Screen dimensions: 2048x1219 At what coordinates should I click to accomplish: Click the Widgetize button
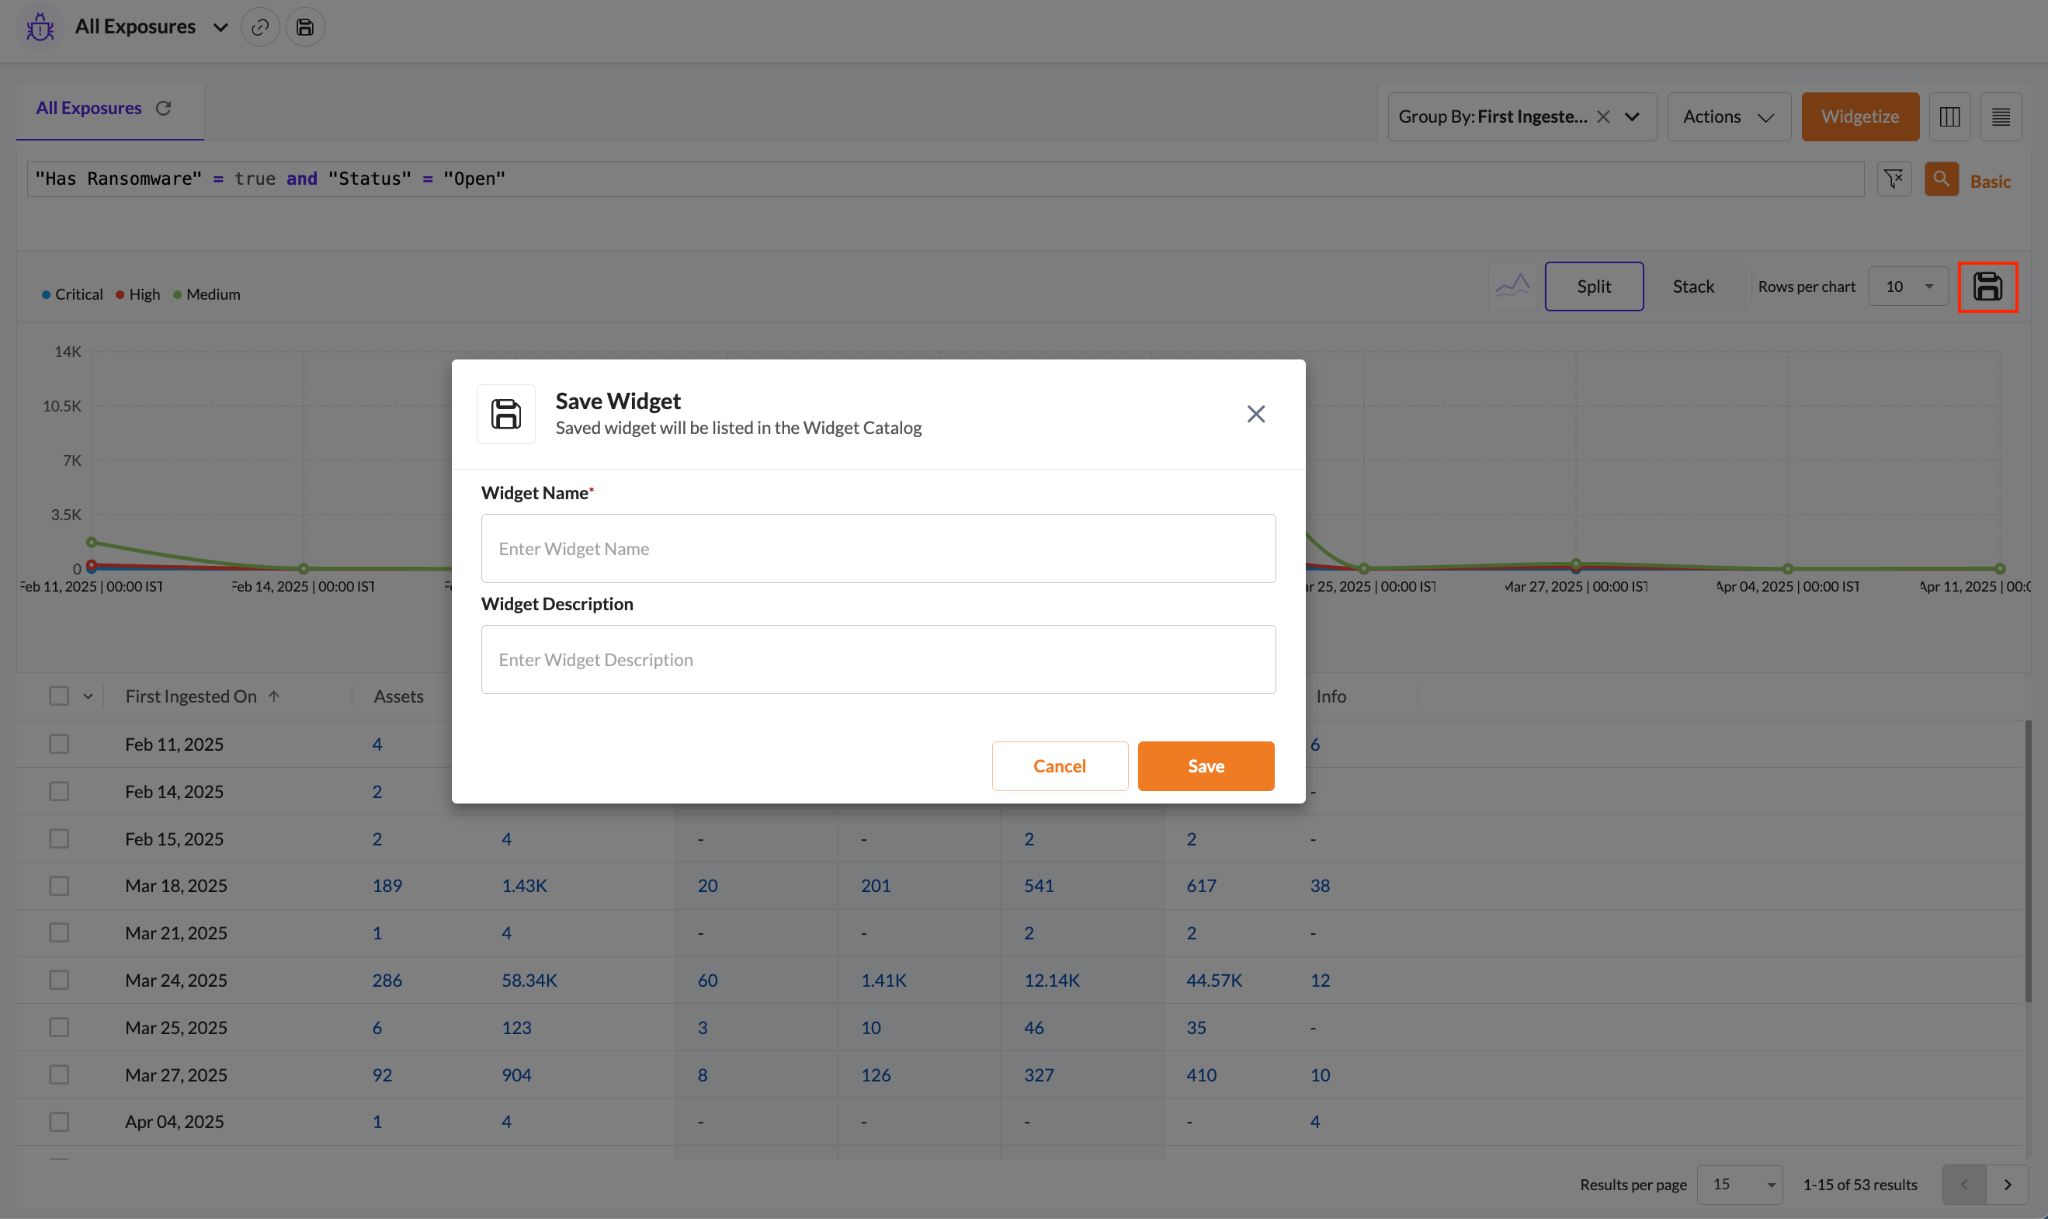(x=1860, y=117)
